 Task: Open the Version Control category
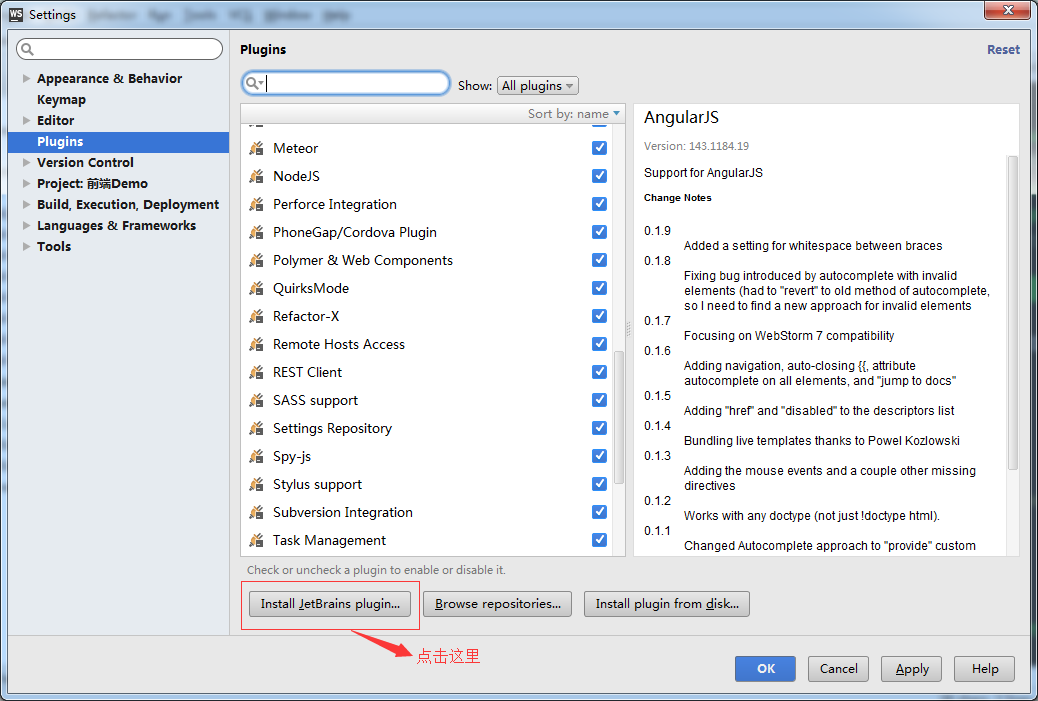[85, 162]
